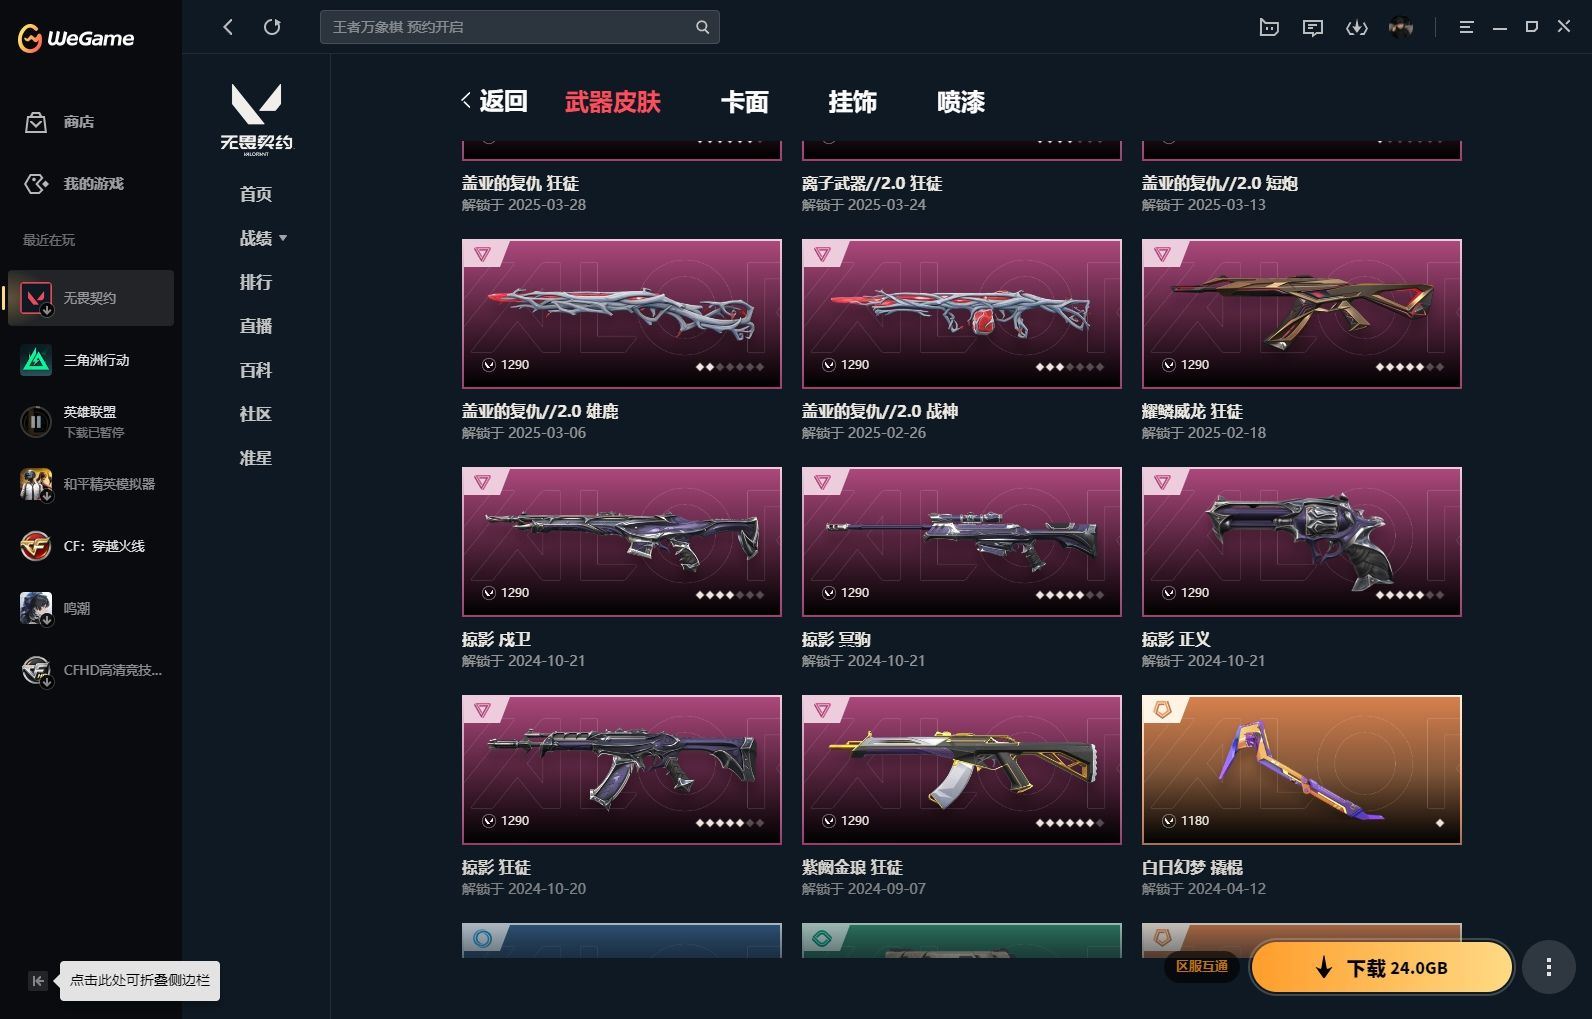Open the 商店 store icon in sidebar
1592x1019 pixels.
click(36, 122)
